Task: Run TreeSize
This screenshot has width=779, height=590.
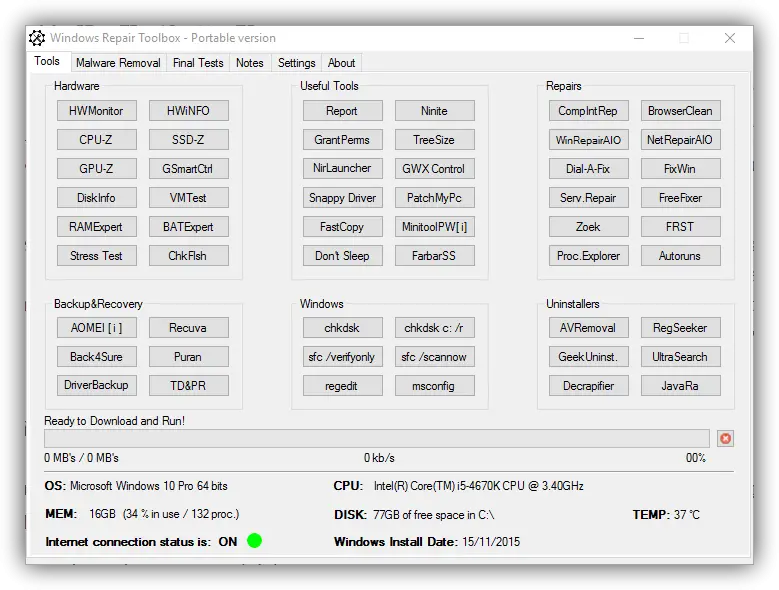Action: 435,140
